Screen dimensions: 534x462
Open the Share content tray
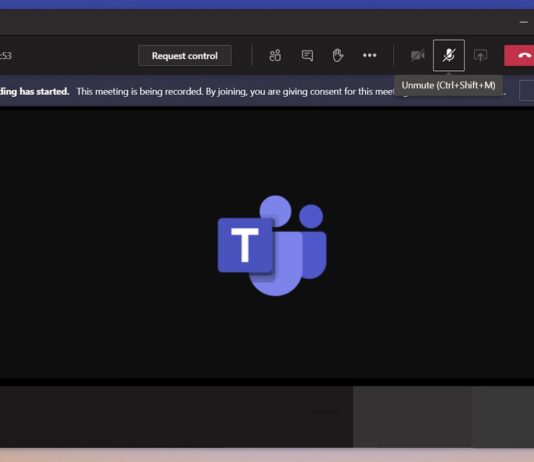point(480,55)
